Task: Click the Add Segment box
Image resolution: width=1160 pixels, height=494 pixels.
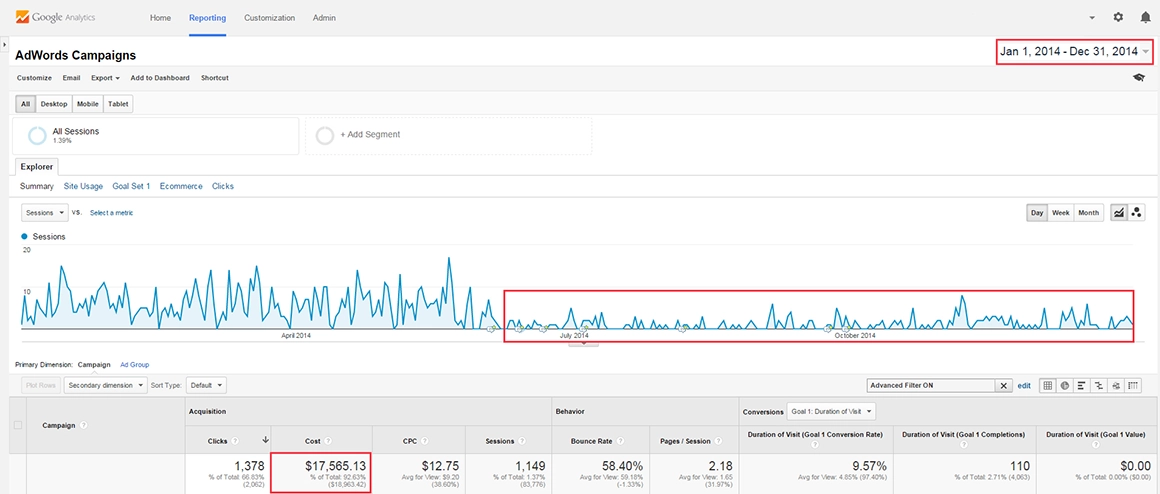Action: 448,135
